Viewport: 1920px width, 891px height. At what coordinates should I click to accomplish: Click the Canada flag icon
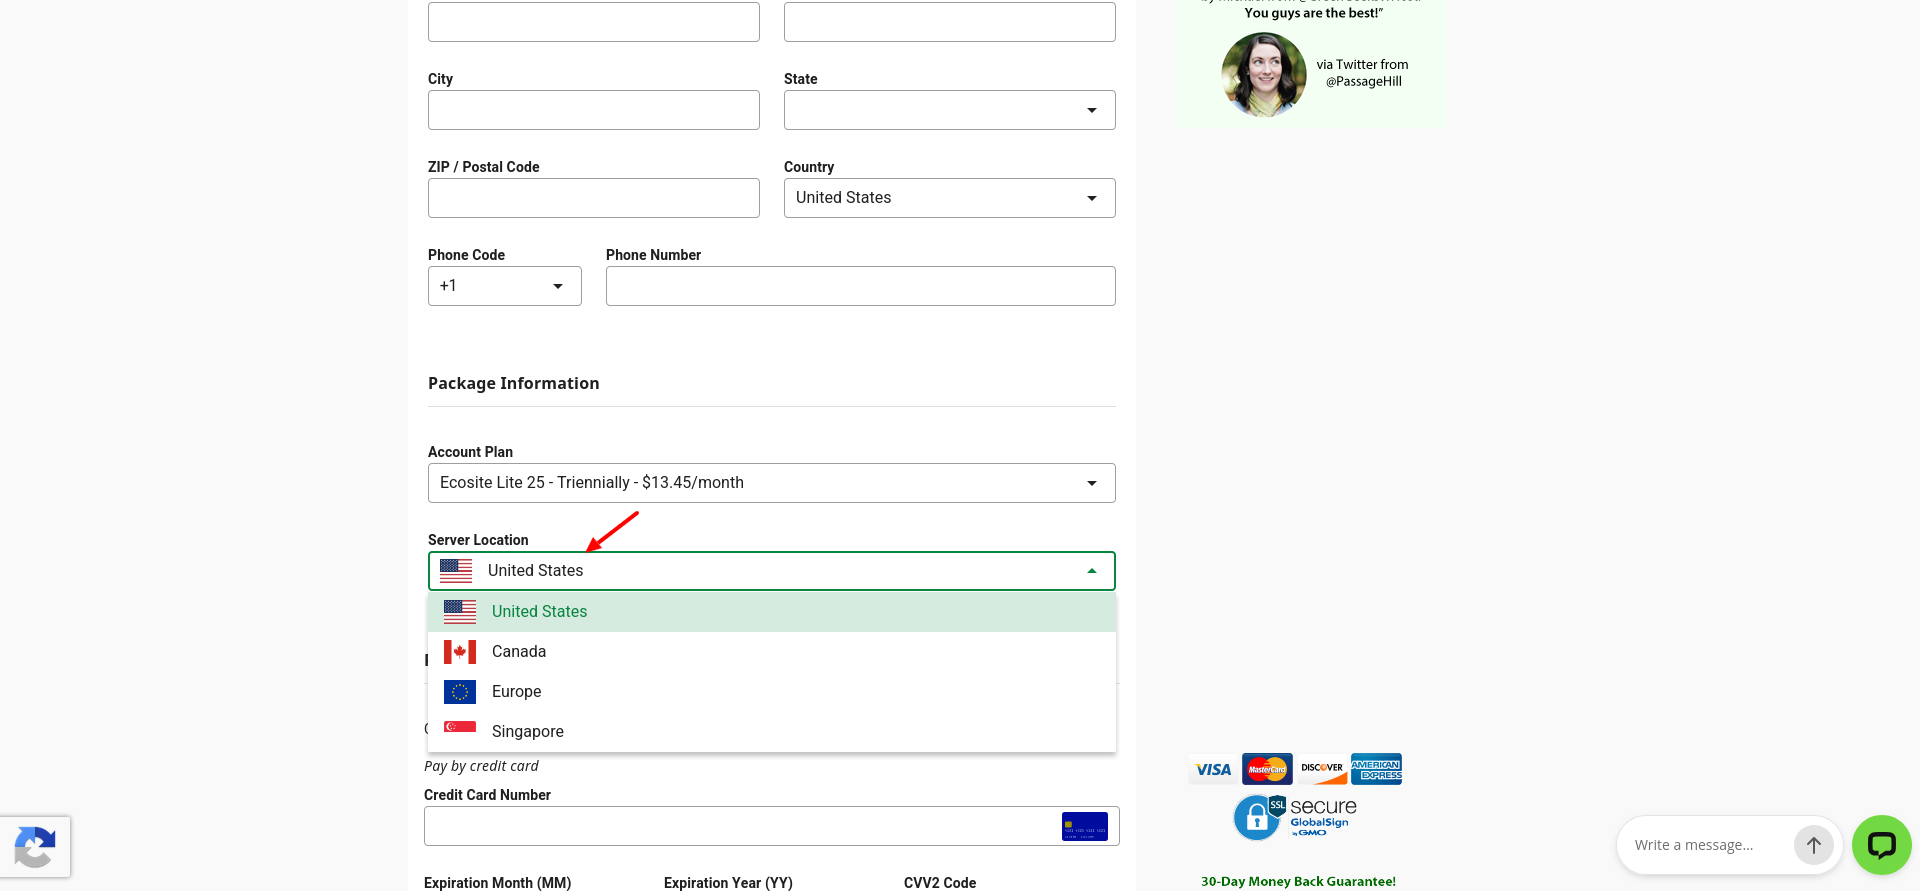coord(460,652)
